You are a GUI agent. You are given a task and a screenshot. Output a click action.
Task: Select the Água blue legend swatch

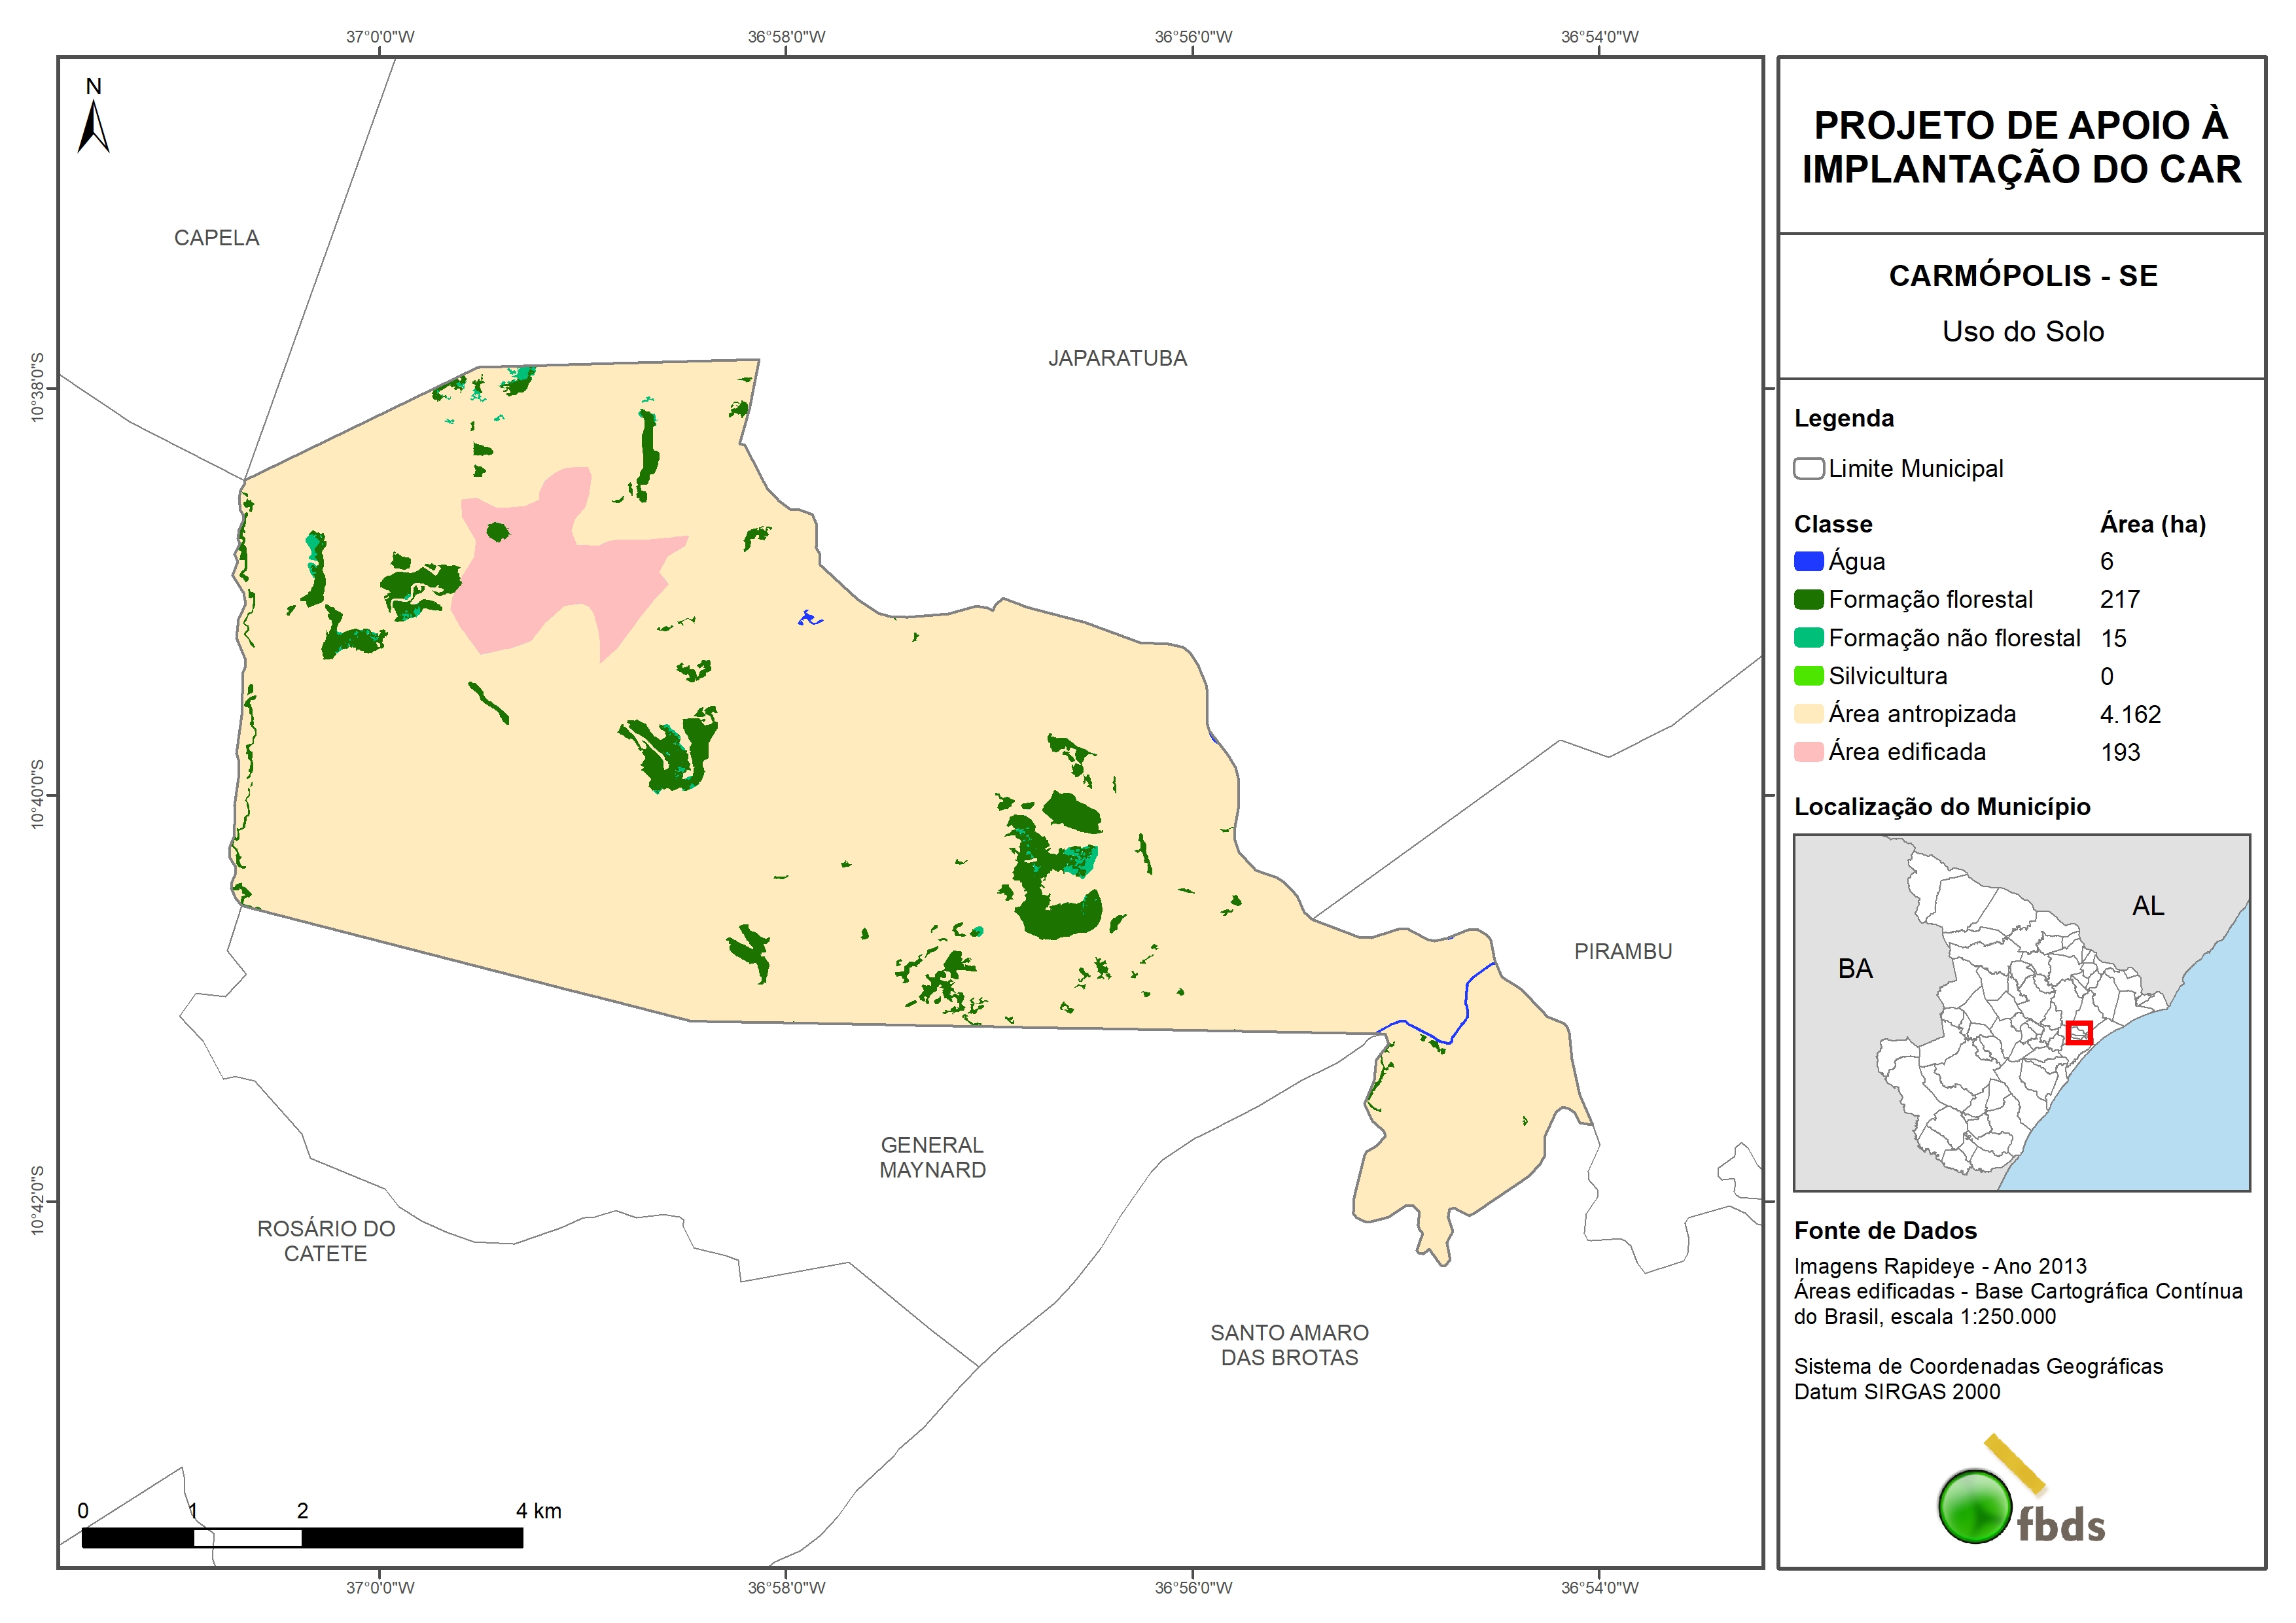tap(1808, 562)
